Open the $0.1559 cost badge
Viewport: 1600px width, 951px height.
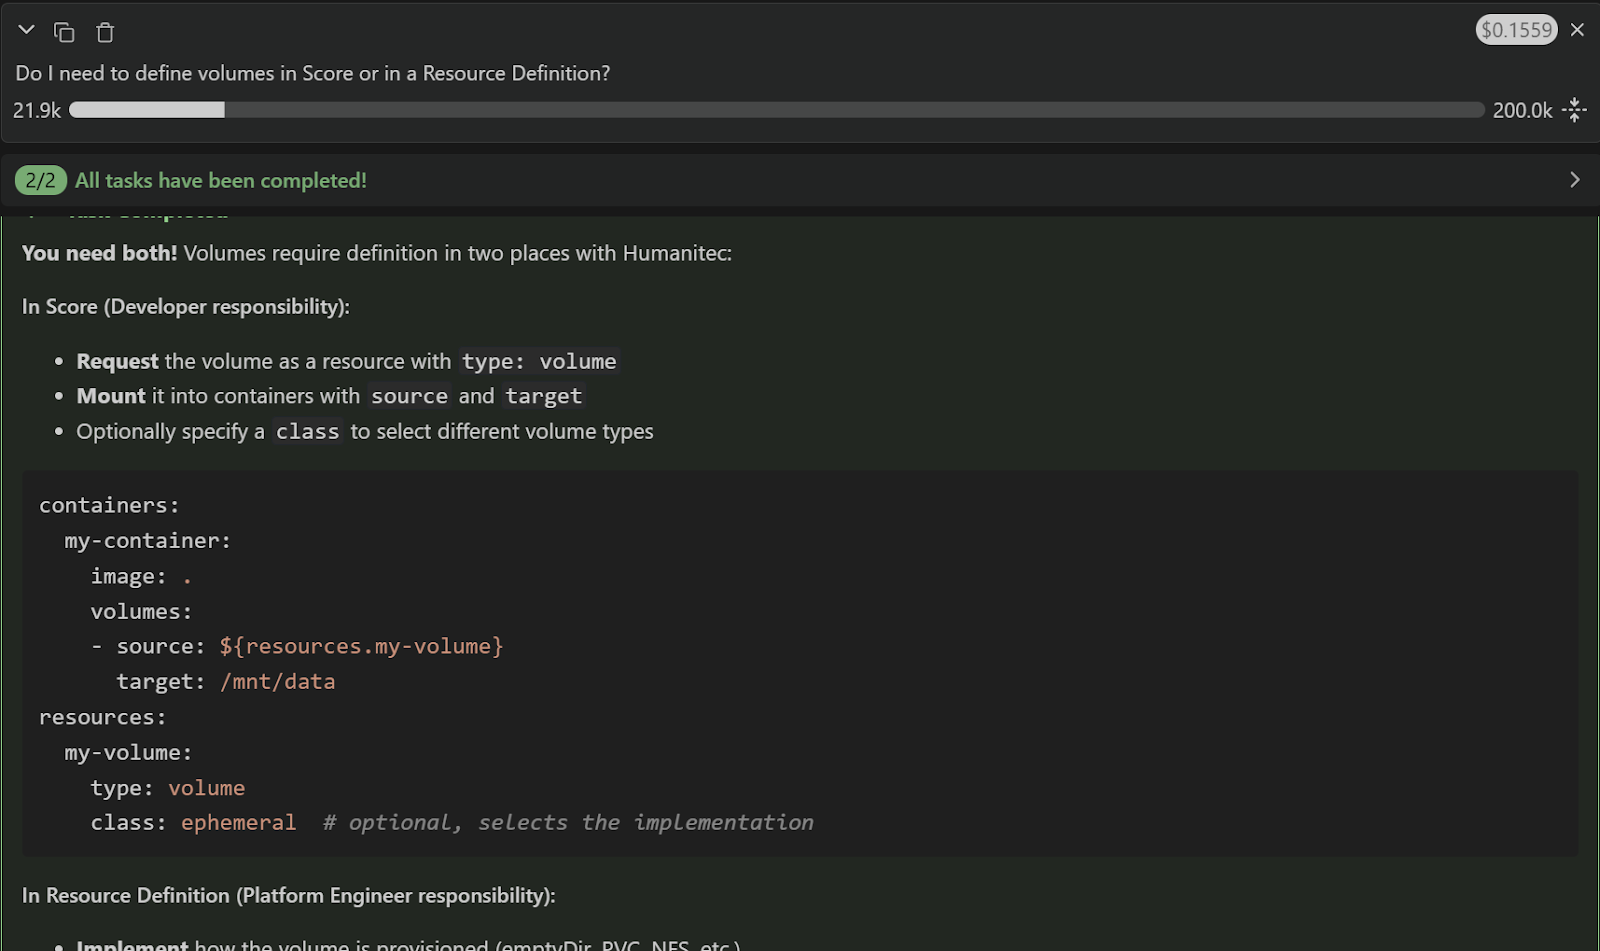1516,30
